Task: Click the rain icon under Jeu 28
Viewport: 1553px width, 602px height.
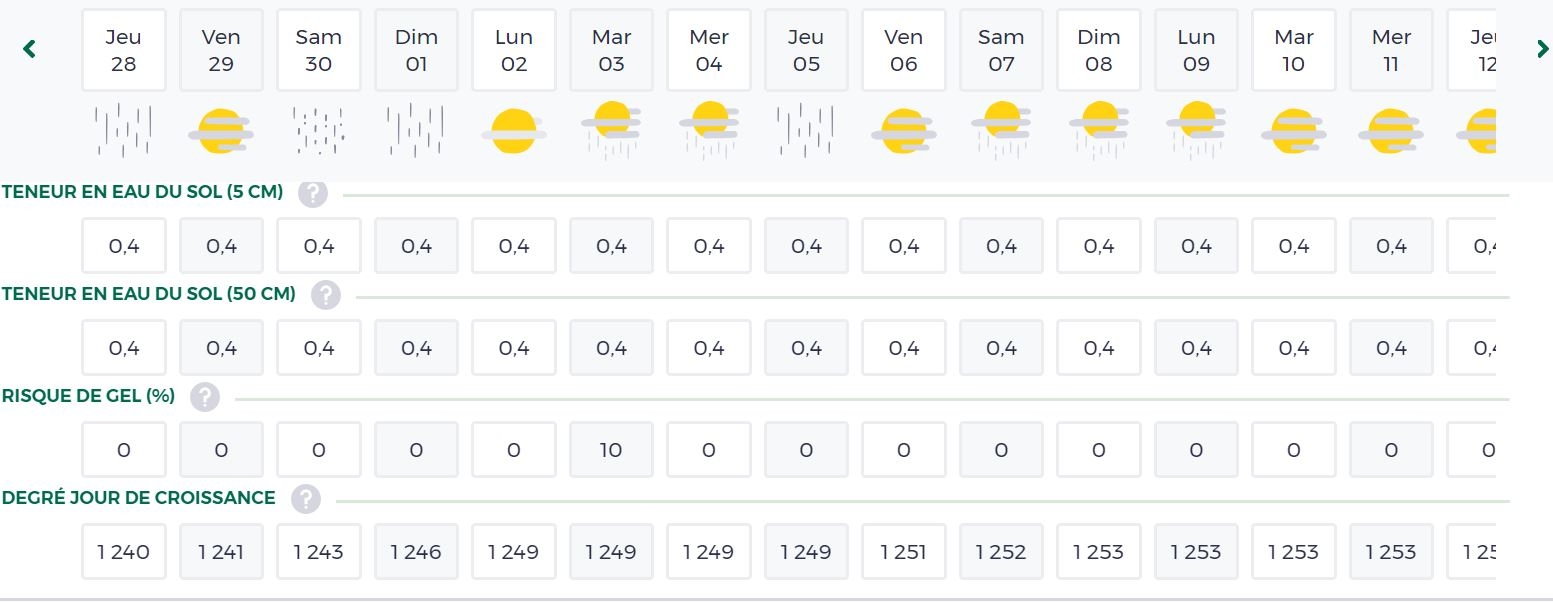Action: 123,130
